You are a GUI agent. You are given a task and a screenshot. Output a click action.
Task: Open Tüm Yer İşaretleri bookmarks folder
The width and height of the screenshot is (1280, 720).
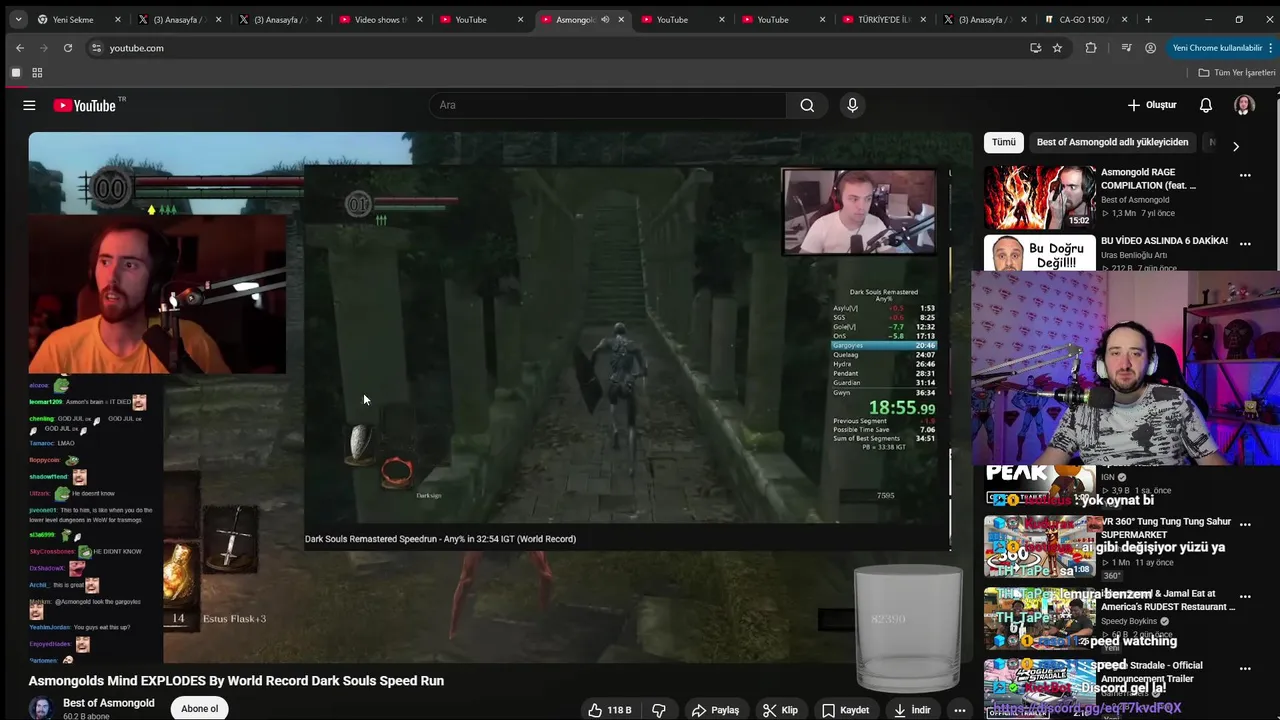click(1237, 73)
